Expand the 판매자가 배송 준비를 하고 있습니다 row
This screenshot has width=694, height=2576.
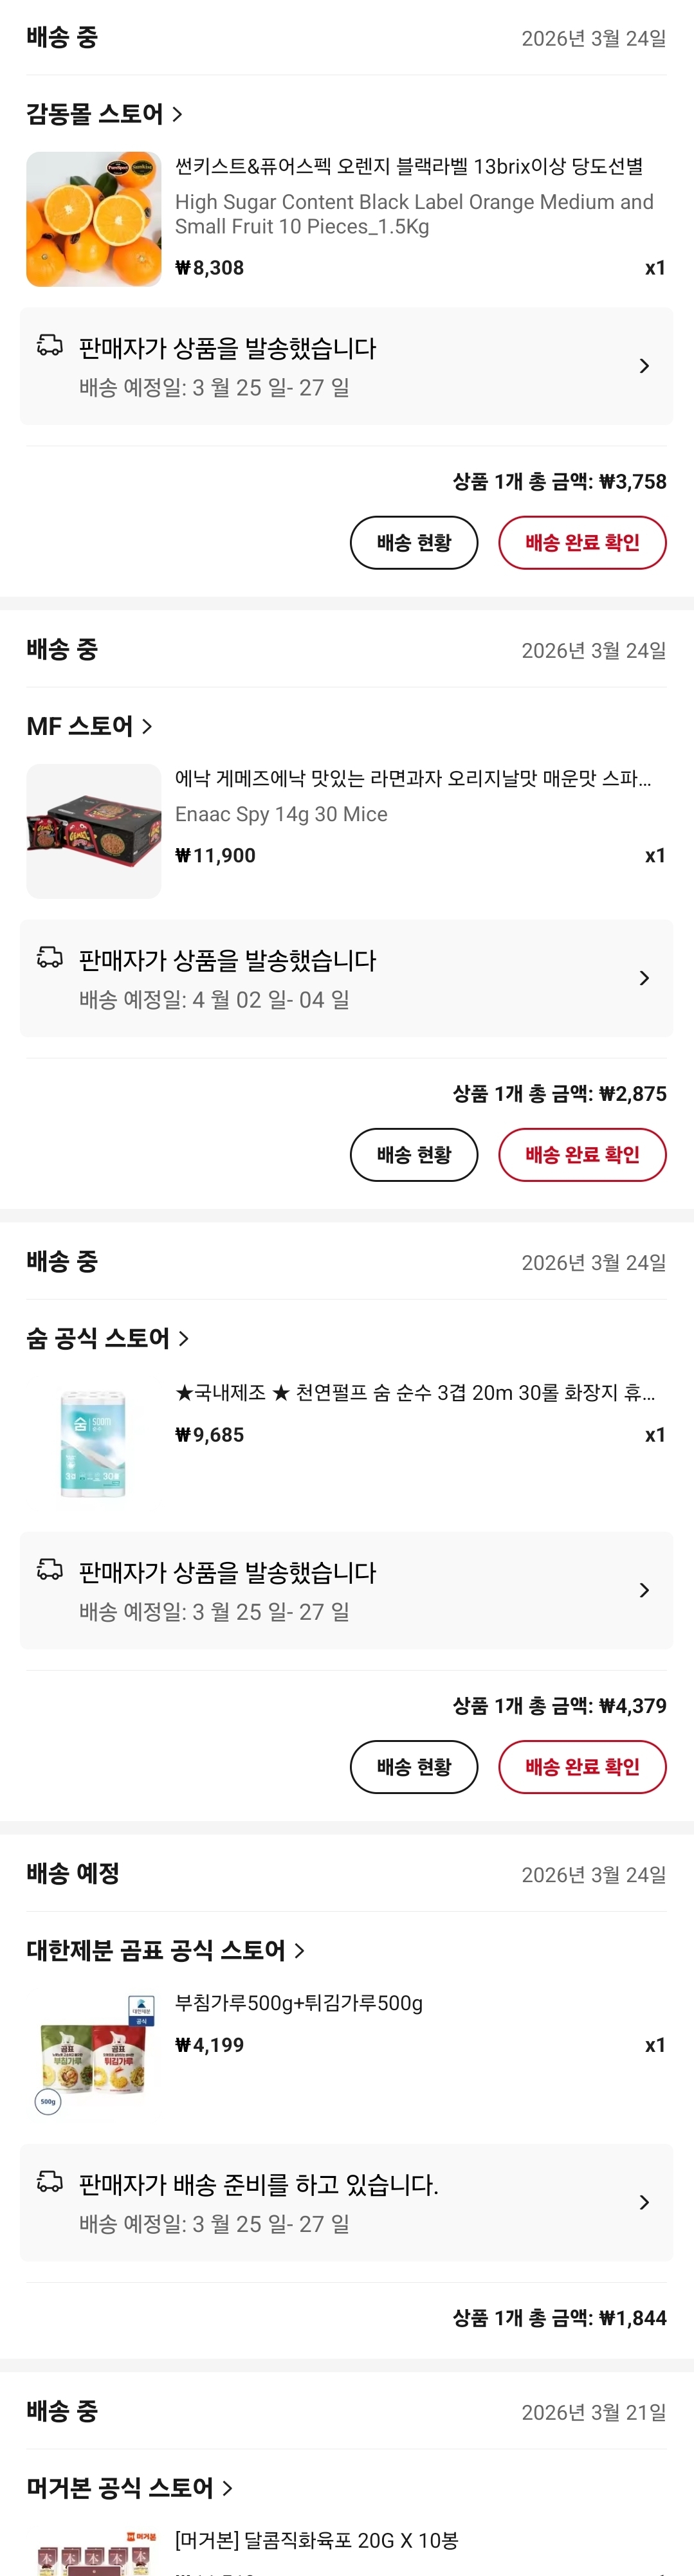pyautogui.click(x=644, y=2202)
